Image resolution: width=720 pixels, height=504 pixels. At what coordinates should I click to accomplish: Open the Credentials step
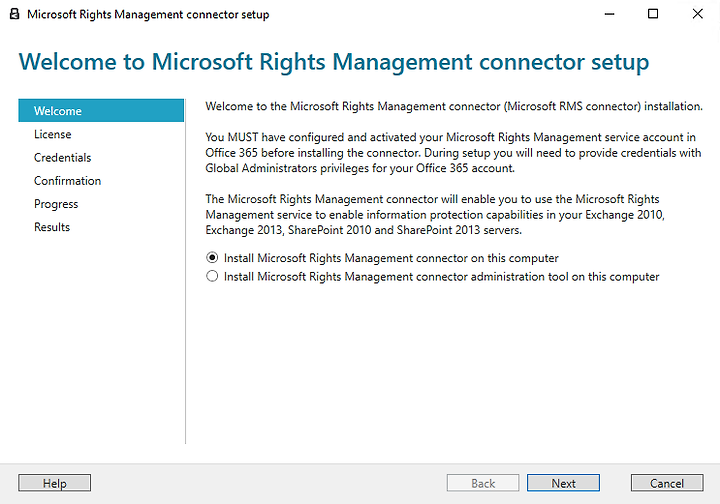62,157
